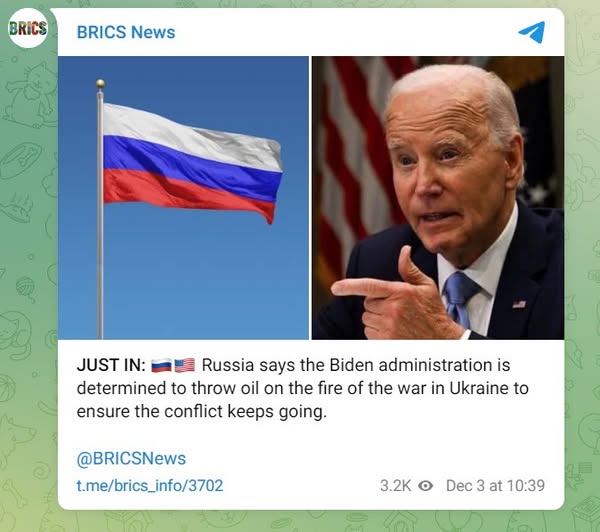600x532 pixels.
Task: Click the small flag lapel pin on suit
Action: pos(519,304)
